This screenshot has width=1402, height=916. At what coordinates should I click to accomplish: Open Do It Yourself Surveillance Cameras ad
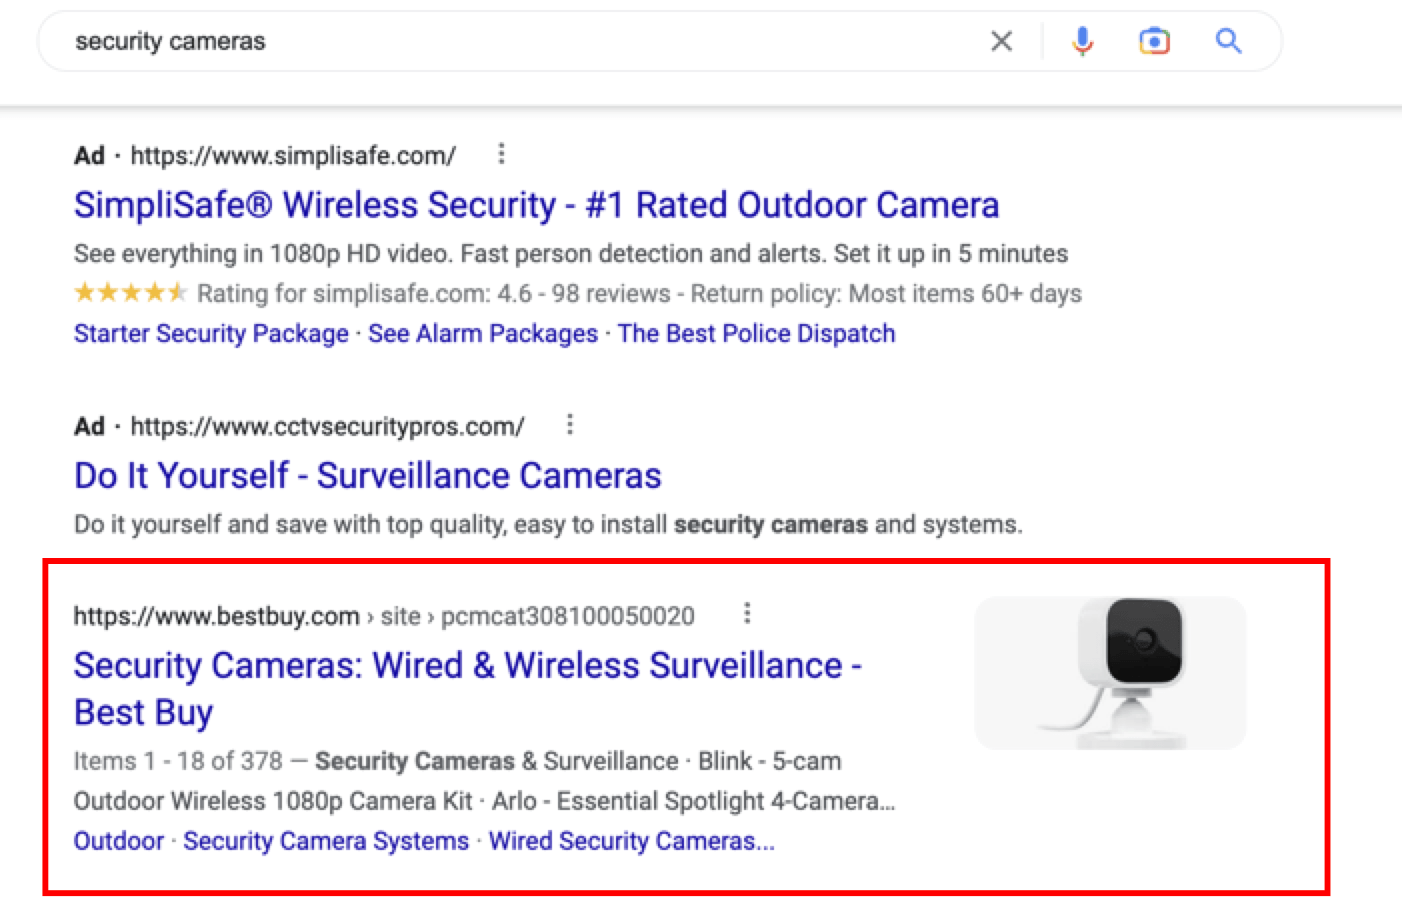367,475
